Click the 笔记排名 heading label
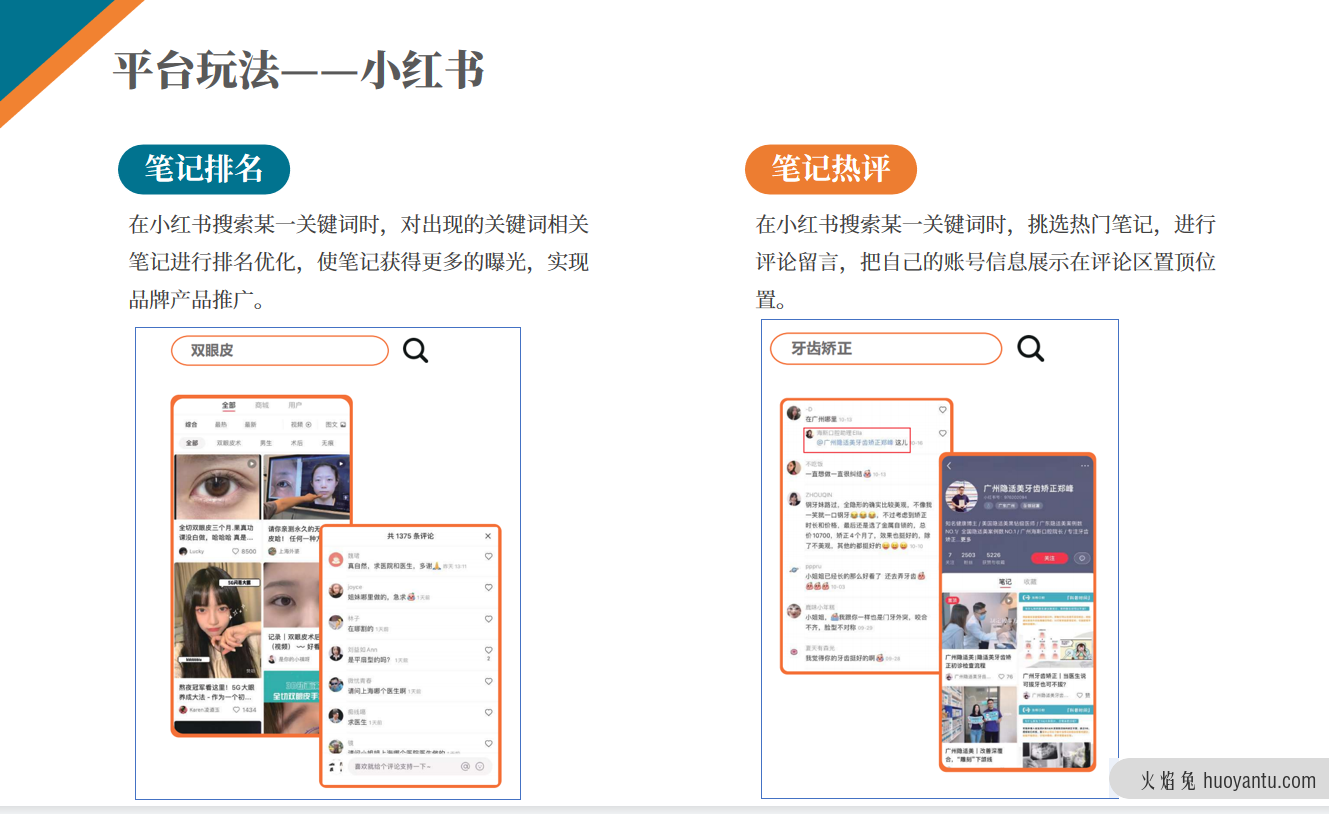This screenshot has height=814, width=1329. pyautogui.click(x=204, y=169)
